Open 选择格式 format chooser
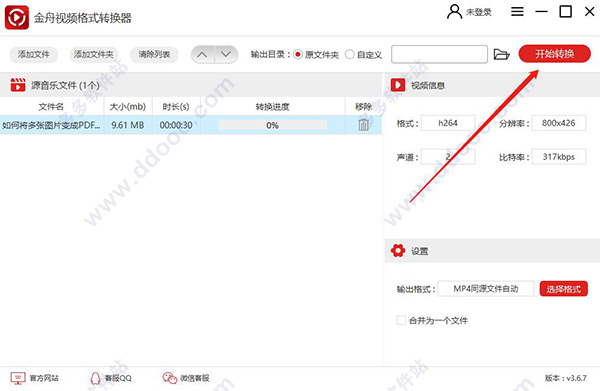 pos(564,289)
